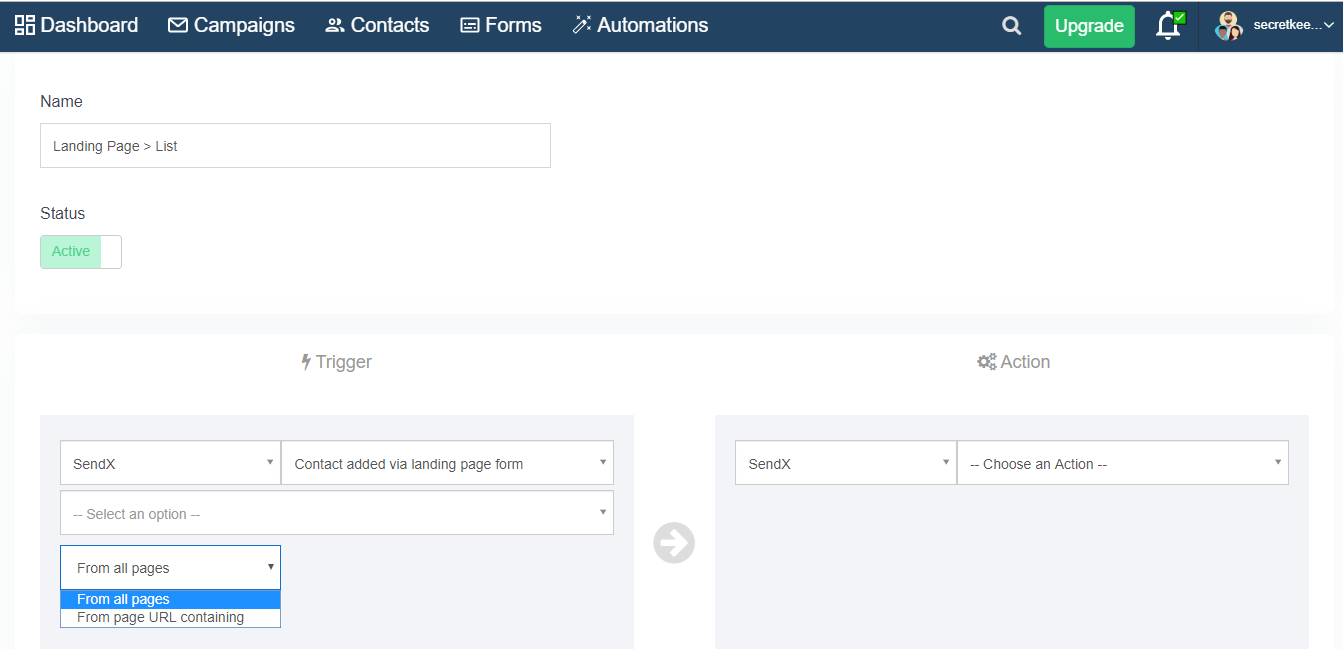Image resolution: width=1343 pixels, height=649 pixels.
Task: Click the Automations magic wand icon
Action: point(582,25)
